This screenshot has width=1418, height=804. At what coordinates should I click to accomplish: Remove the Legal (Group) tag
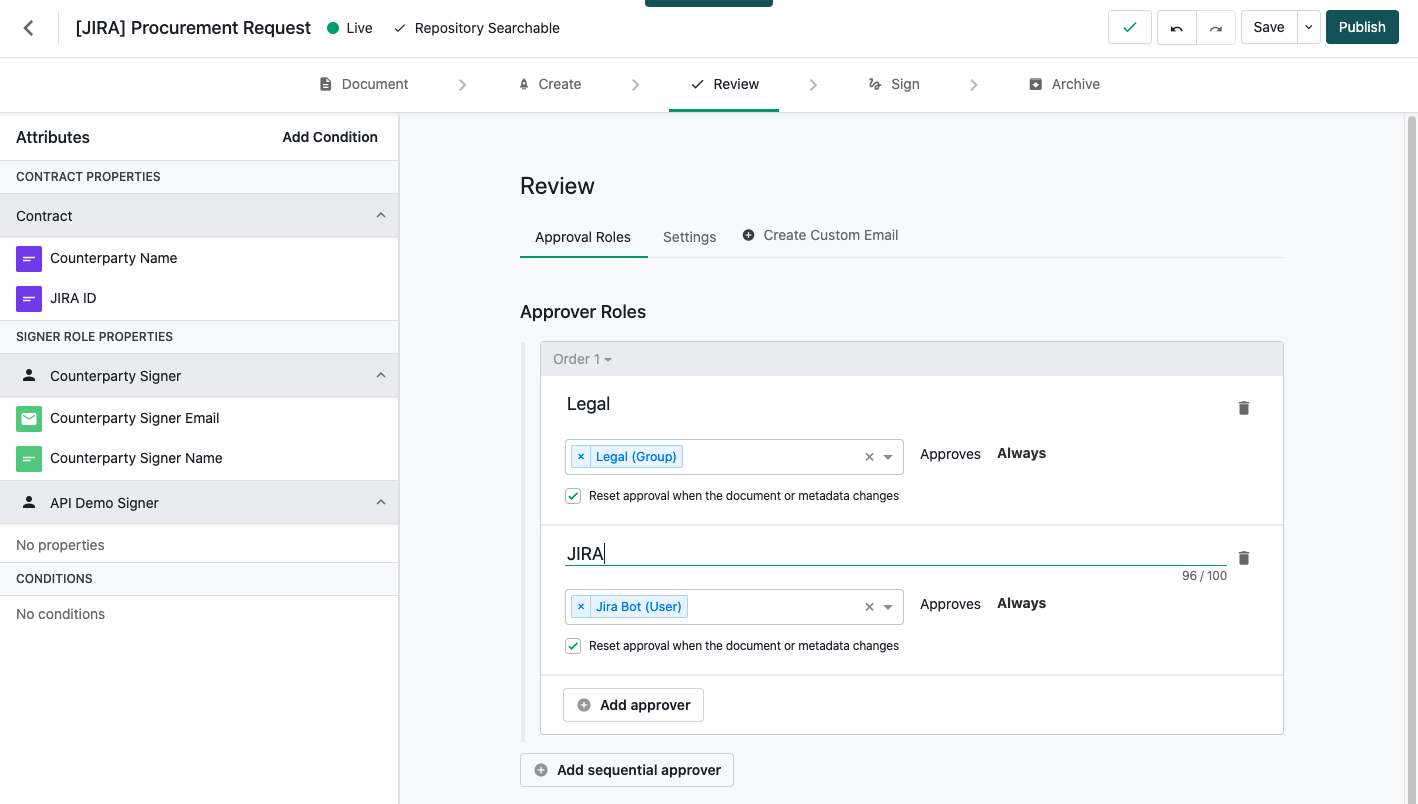581,457
